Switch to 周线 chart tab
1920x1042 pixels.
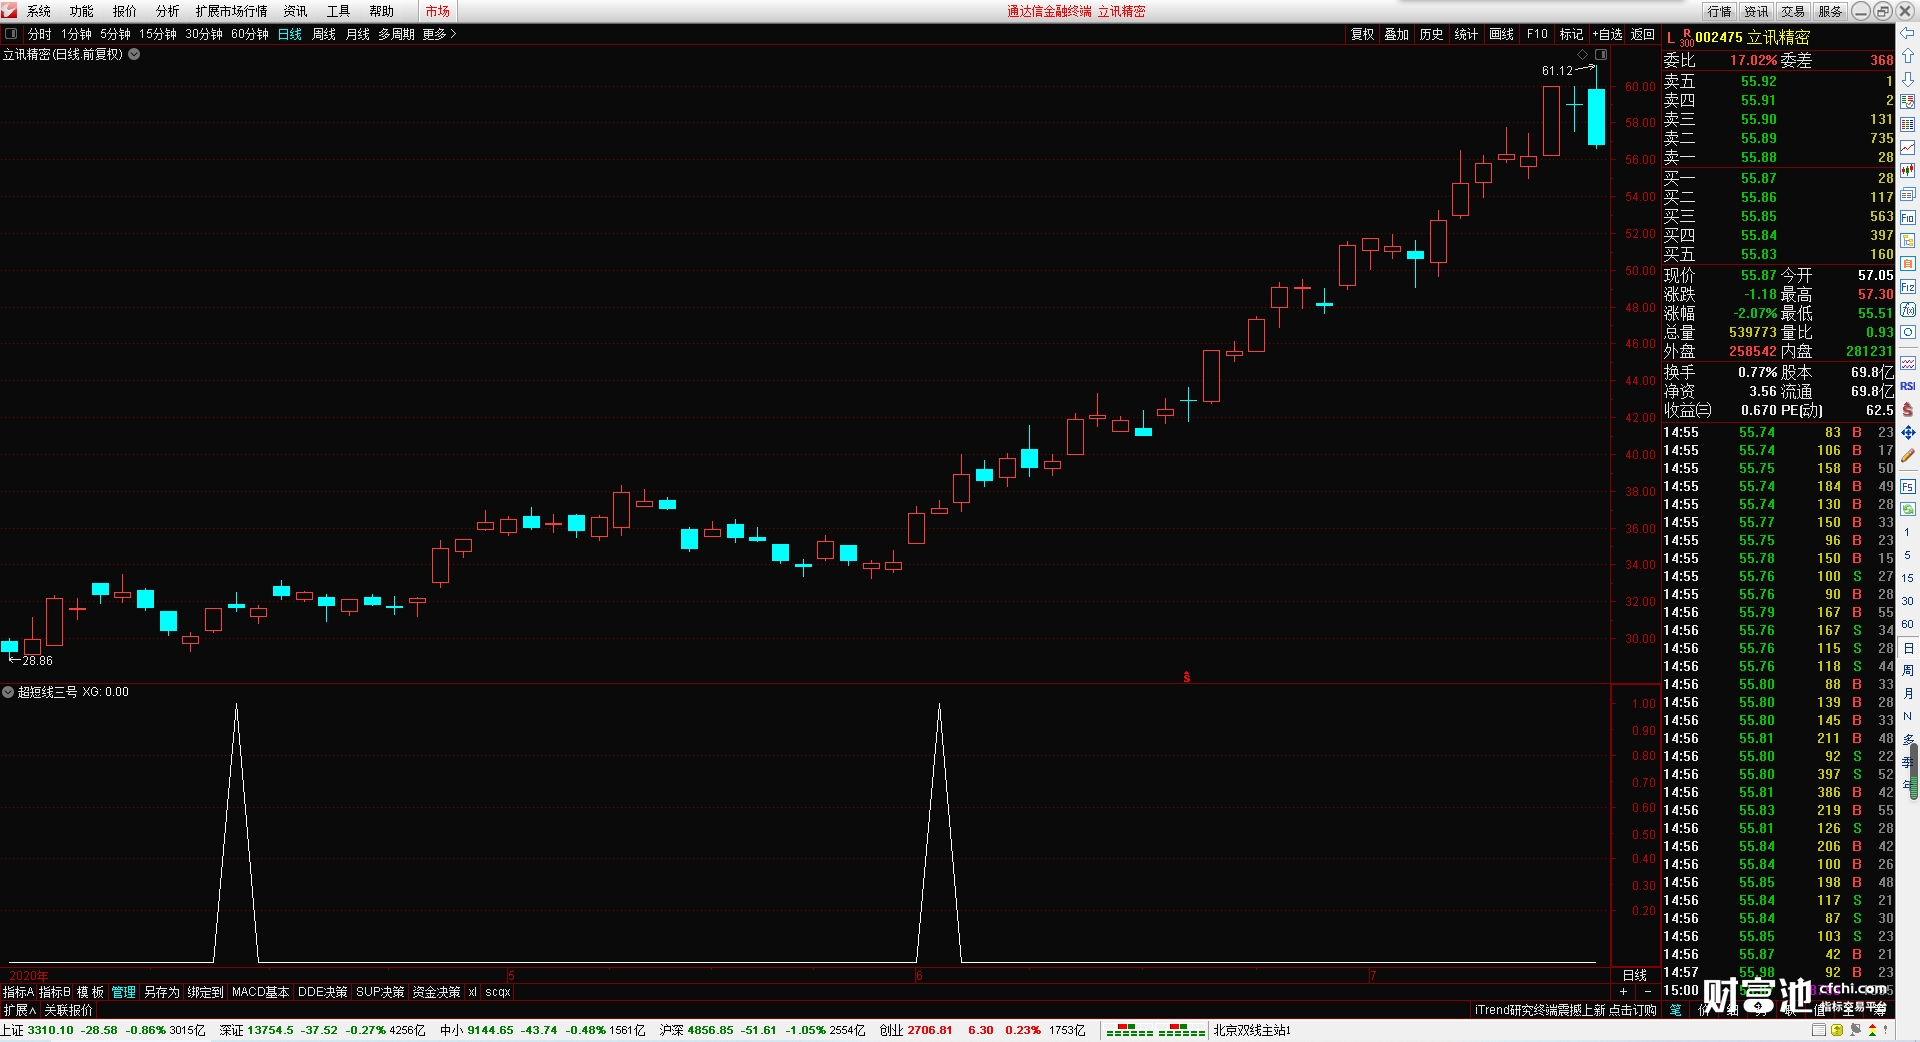(324, 34)
